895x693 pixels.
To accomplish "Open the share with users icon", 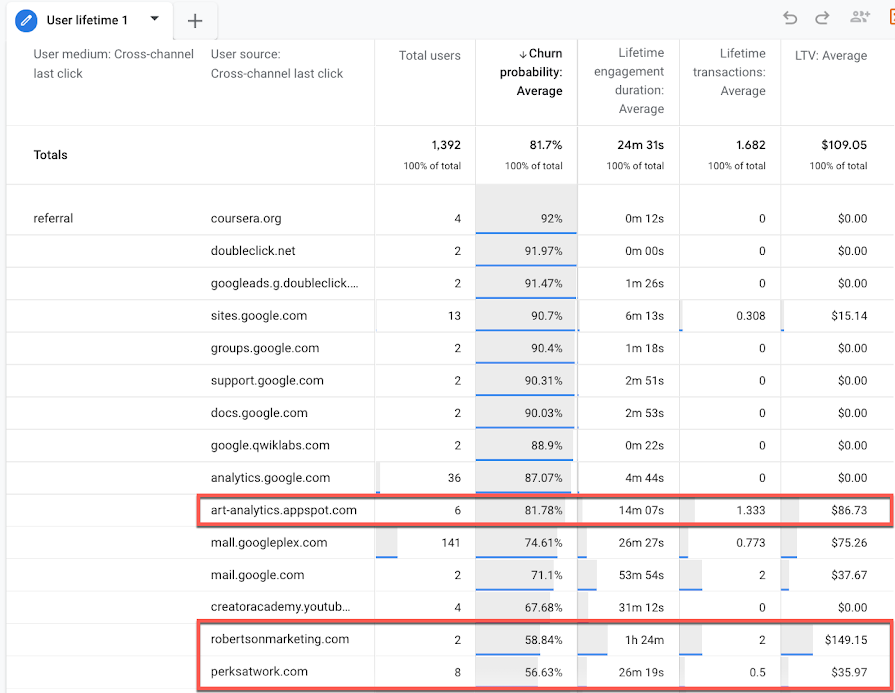I will [x=860, y=17].
